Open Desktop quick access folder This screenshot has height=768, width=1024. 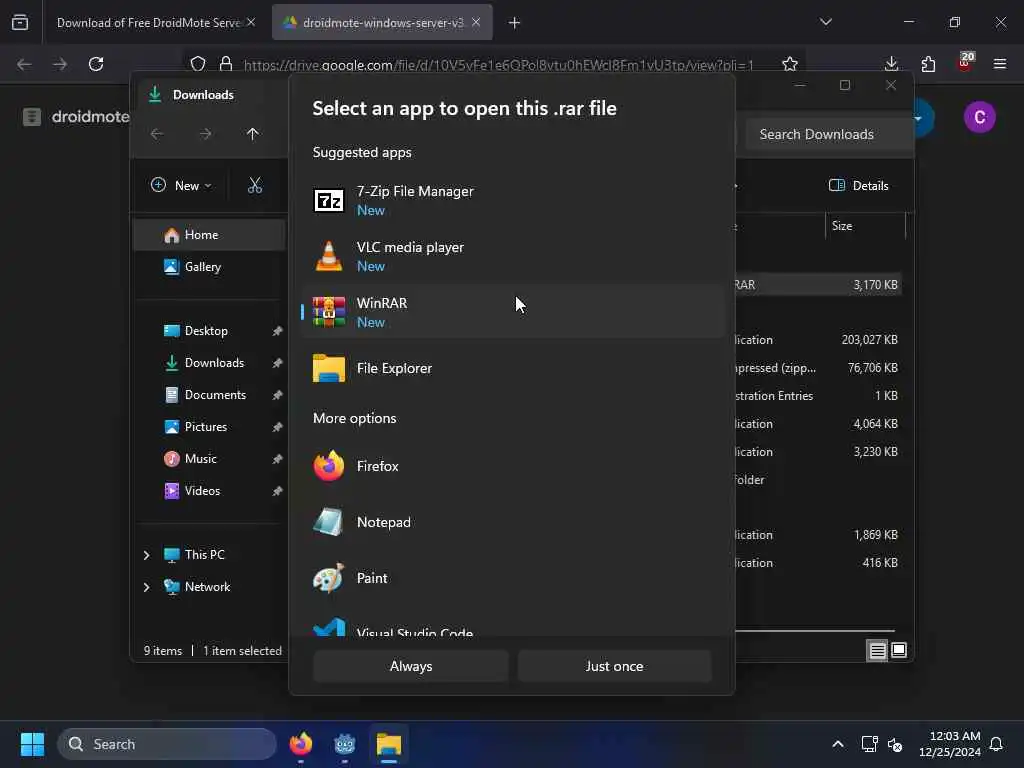click(x=209, y=330)
